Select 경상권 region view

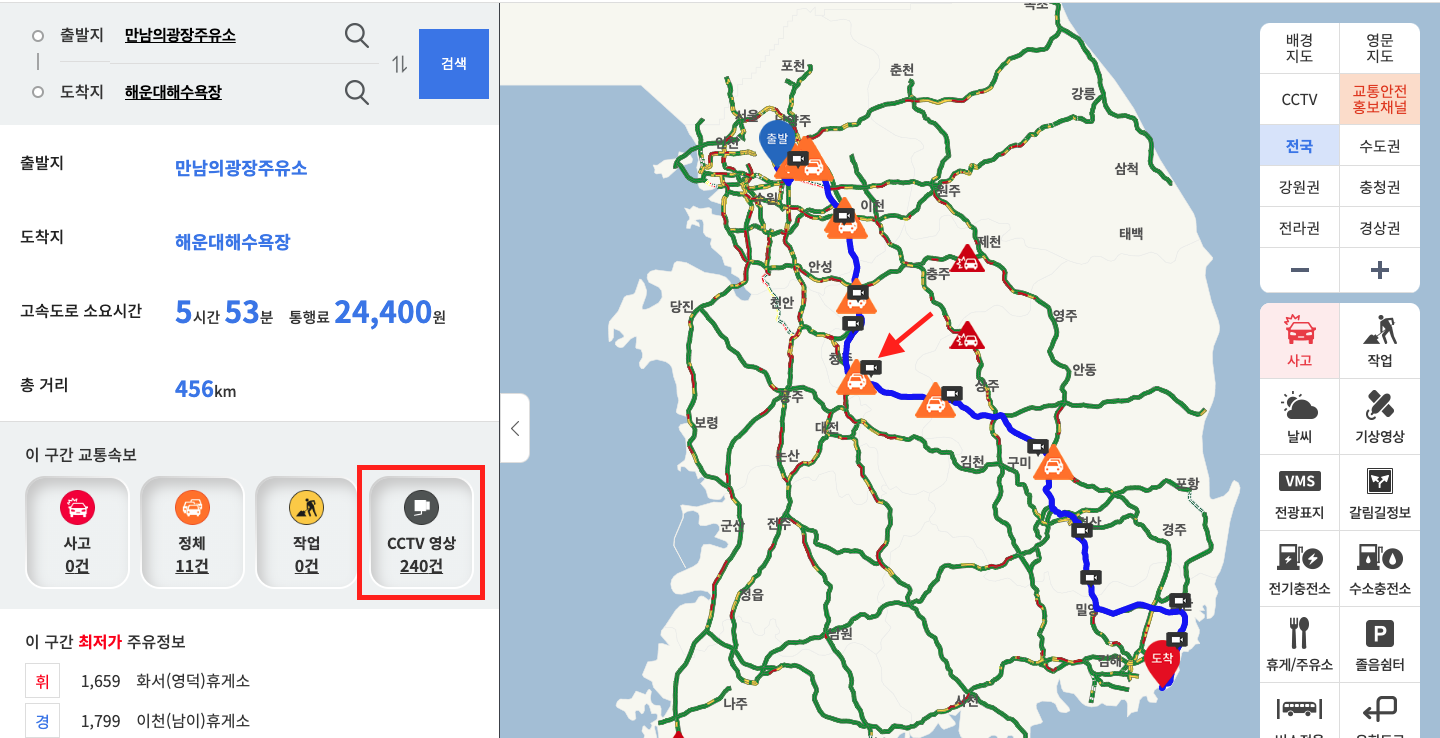click(x=1380, y=228)
